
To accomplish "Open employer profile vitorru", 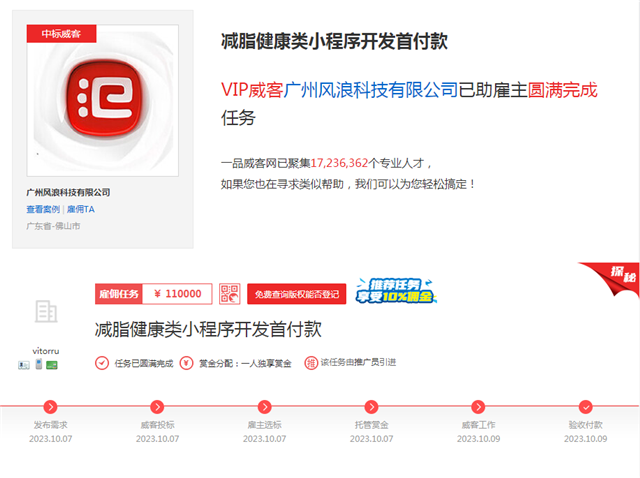I will tap(46, 351).
